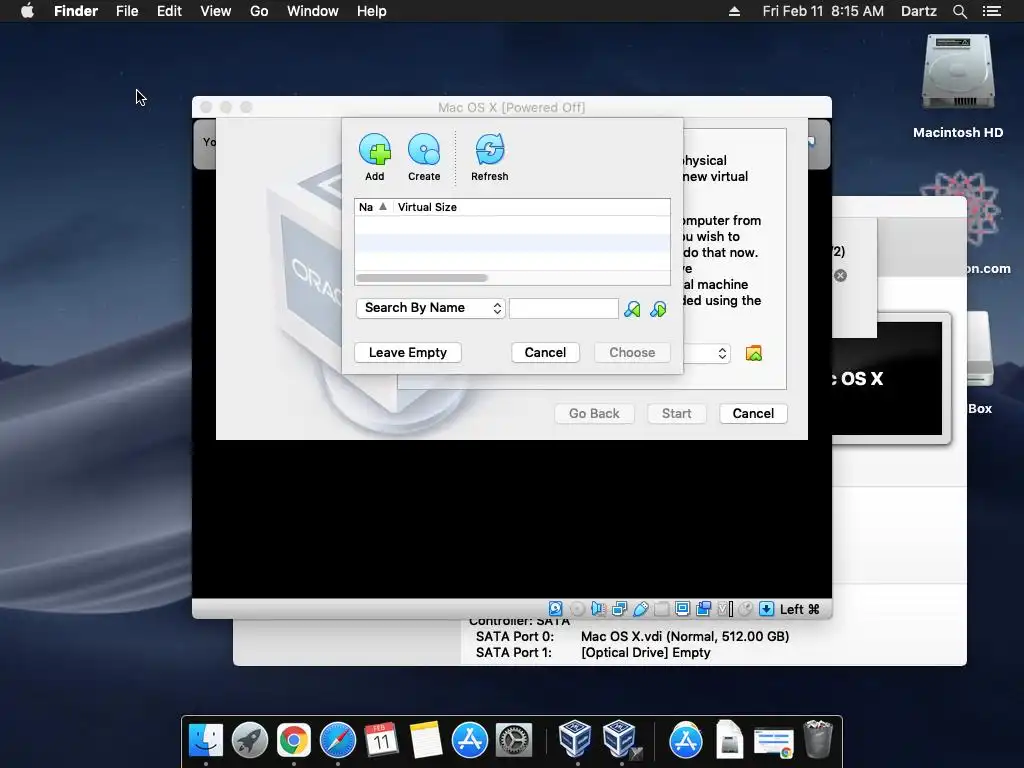Open System Preferences in the dock

[x=514, y=740]
